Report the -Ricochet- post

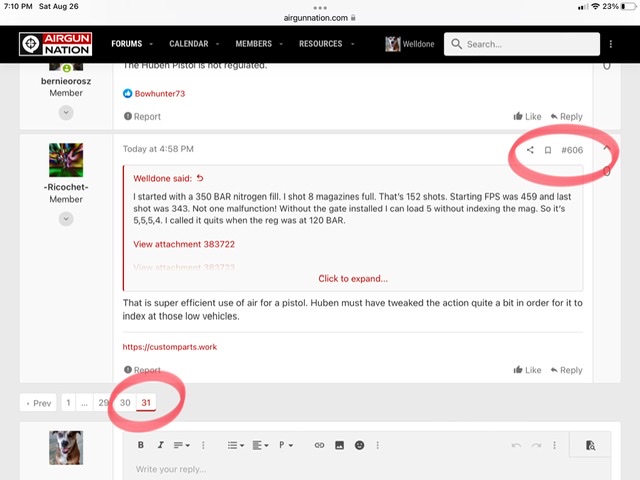click(x=142, y=370)
